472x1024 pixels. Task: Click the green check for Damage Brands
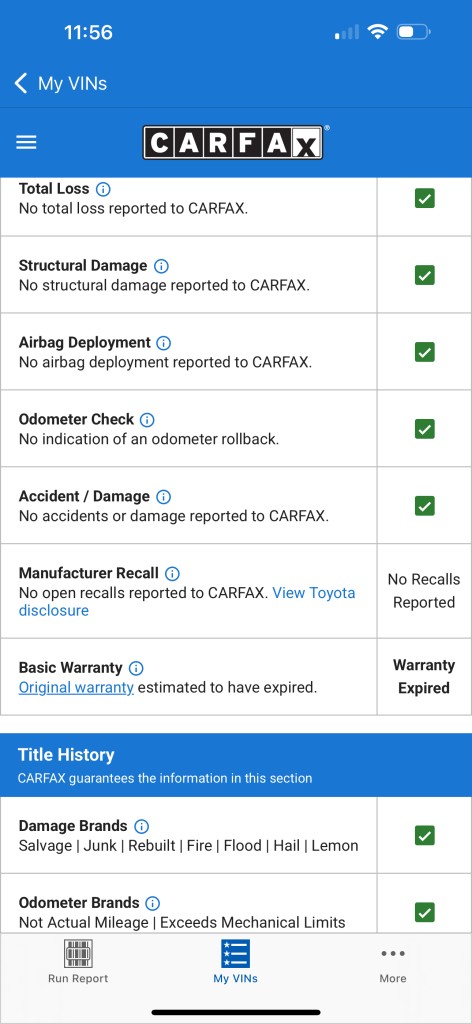pos(424,835)
